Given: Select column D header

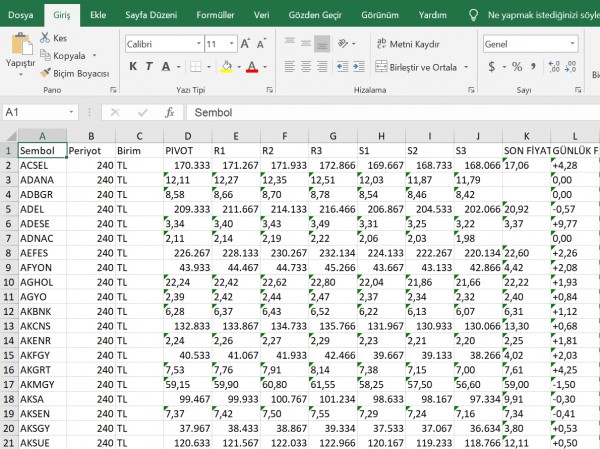Looking at the screenshot, I should (188, 136).
